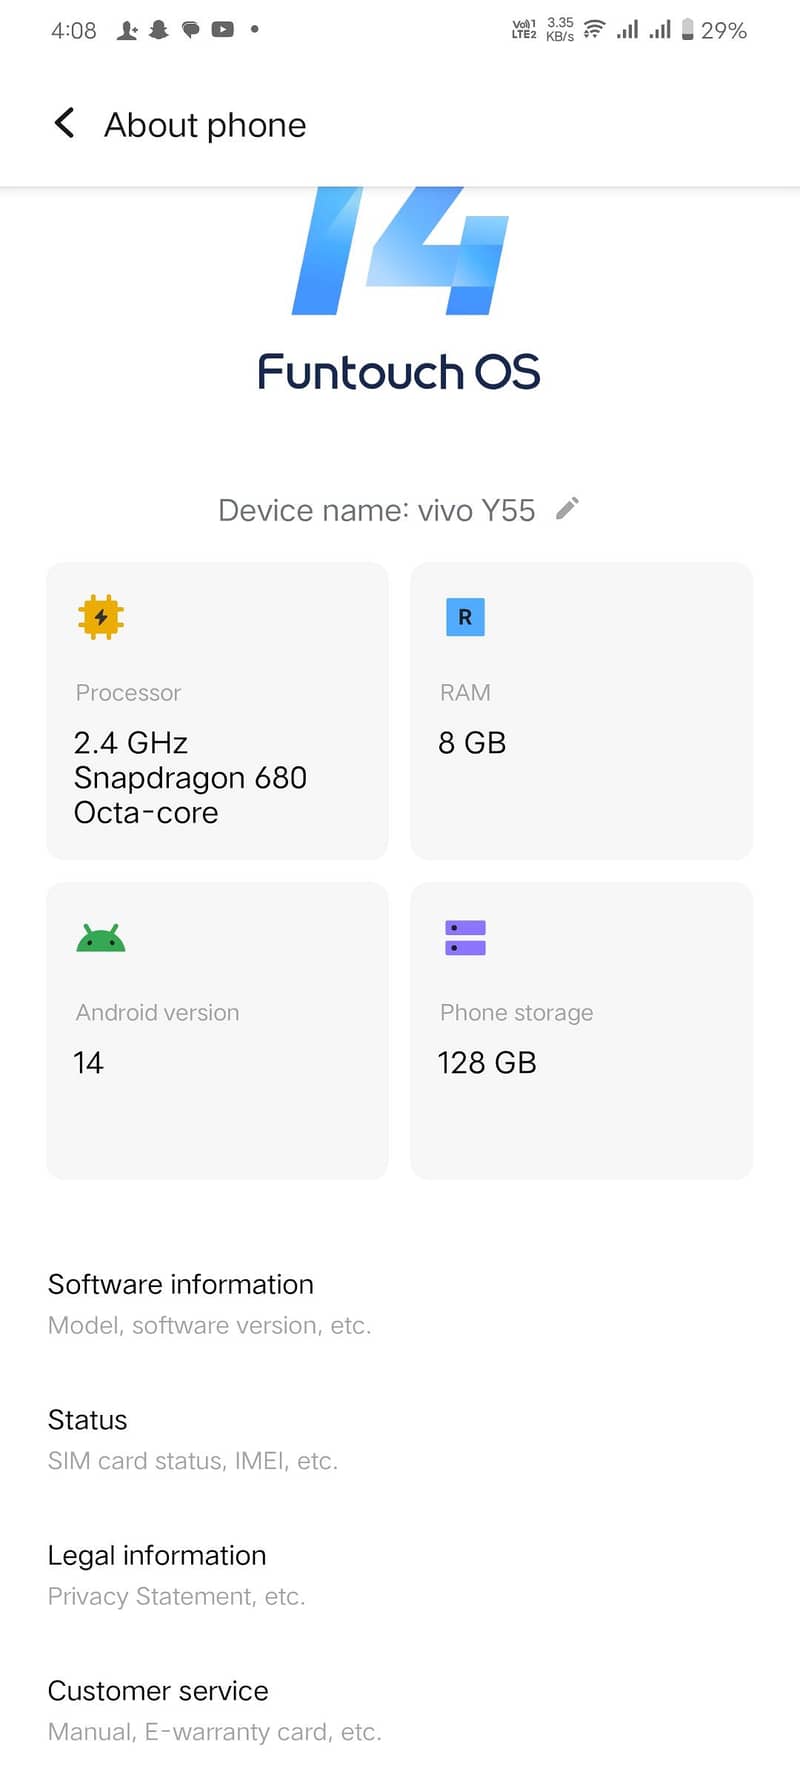Tap the green Android robot icon
Image resolution: width=800 pixels, height=1777 pixels.
coord(100,938)
